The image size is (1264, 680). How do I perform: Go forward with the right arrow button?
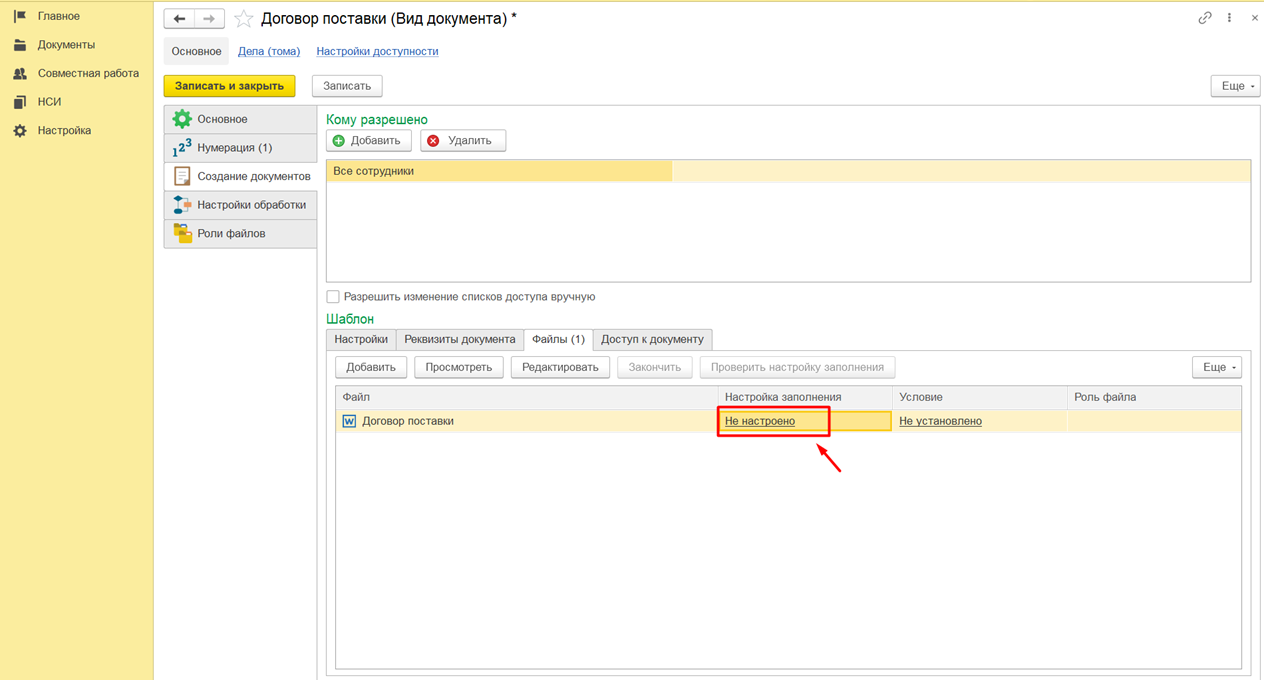click(x=209, y=19)
